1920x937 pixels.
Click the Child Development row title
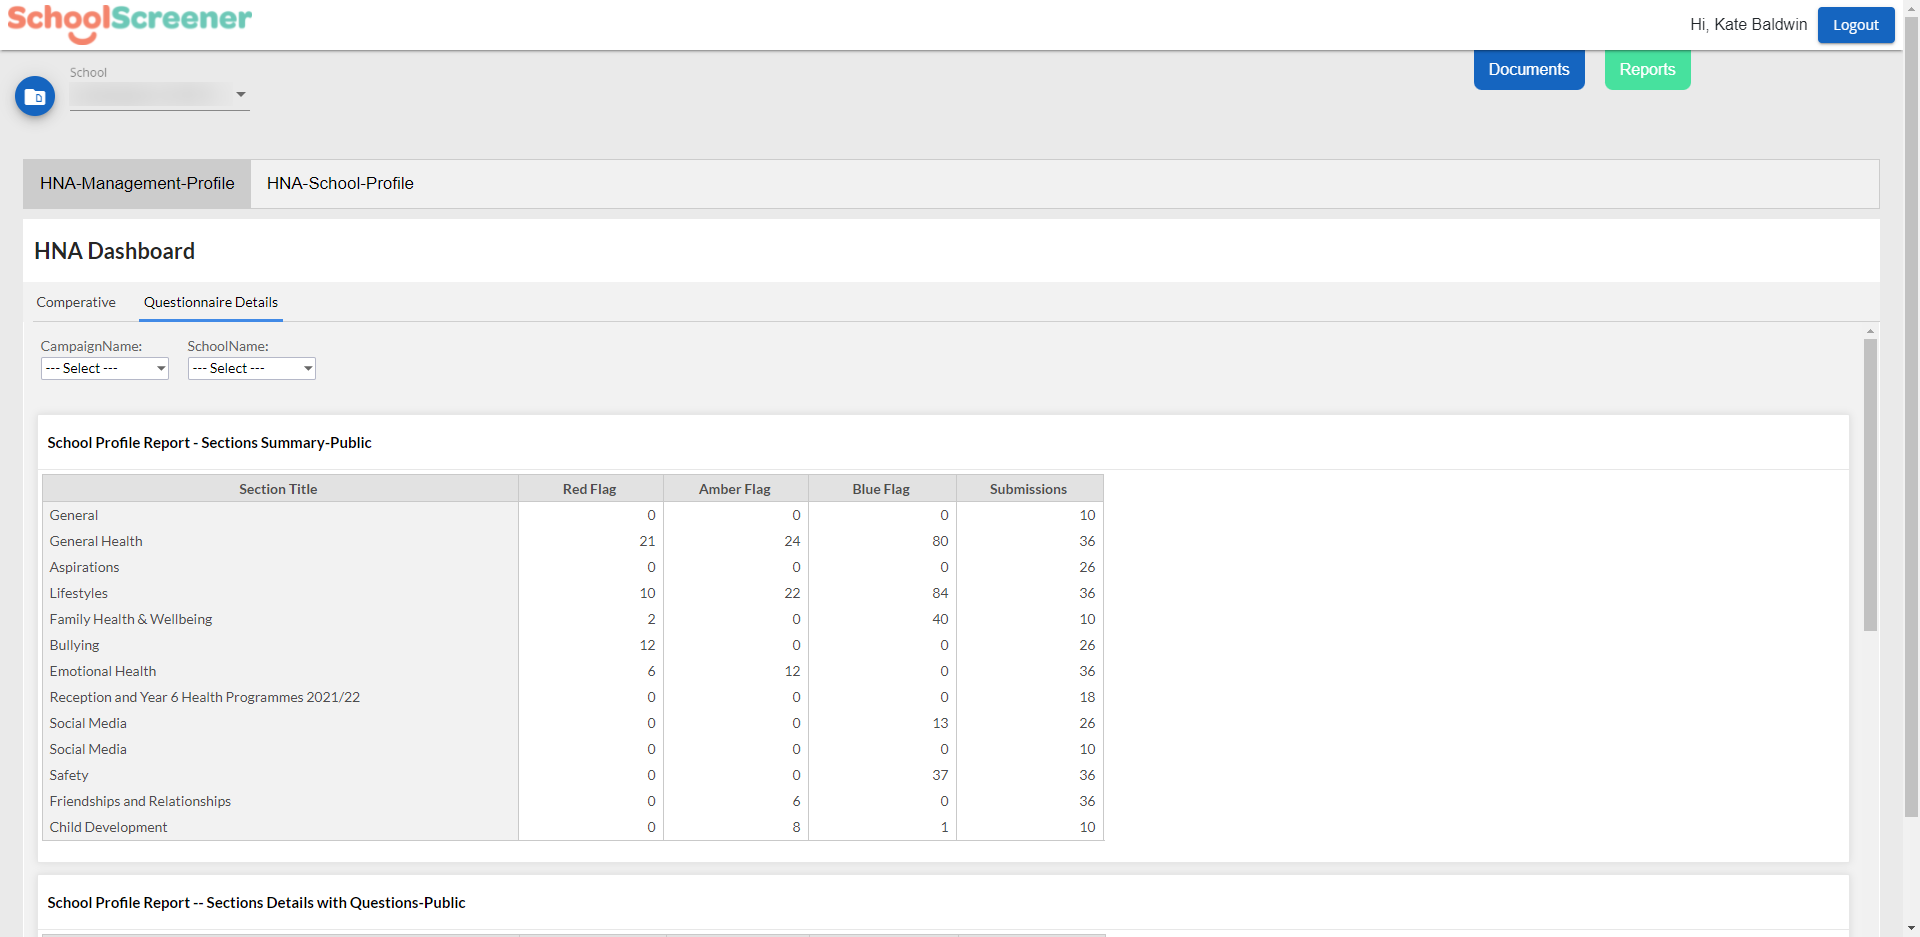(108, 827)
